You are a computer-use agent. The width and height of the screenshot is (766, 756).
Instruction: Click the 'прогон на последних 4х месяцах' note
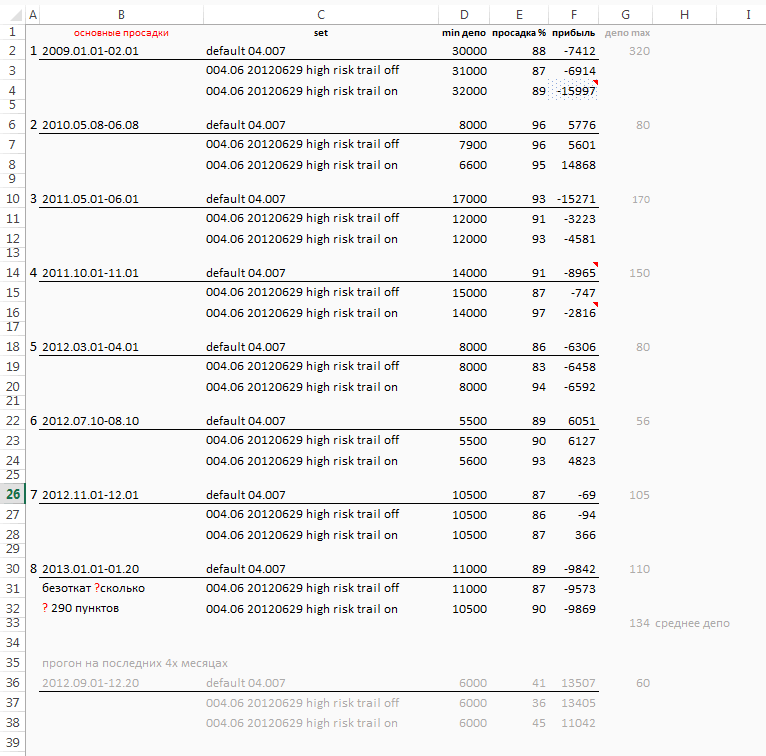pos(135,663)
